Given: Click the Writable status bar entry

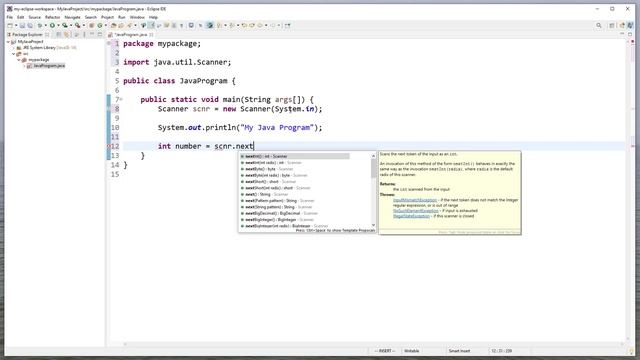Looking at the screenshot, I should pyautogui.click(x=411, y=351).
